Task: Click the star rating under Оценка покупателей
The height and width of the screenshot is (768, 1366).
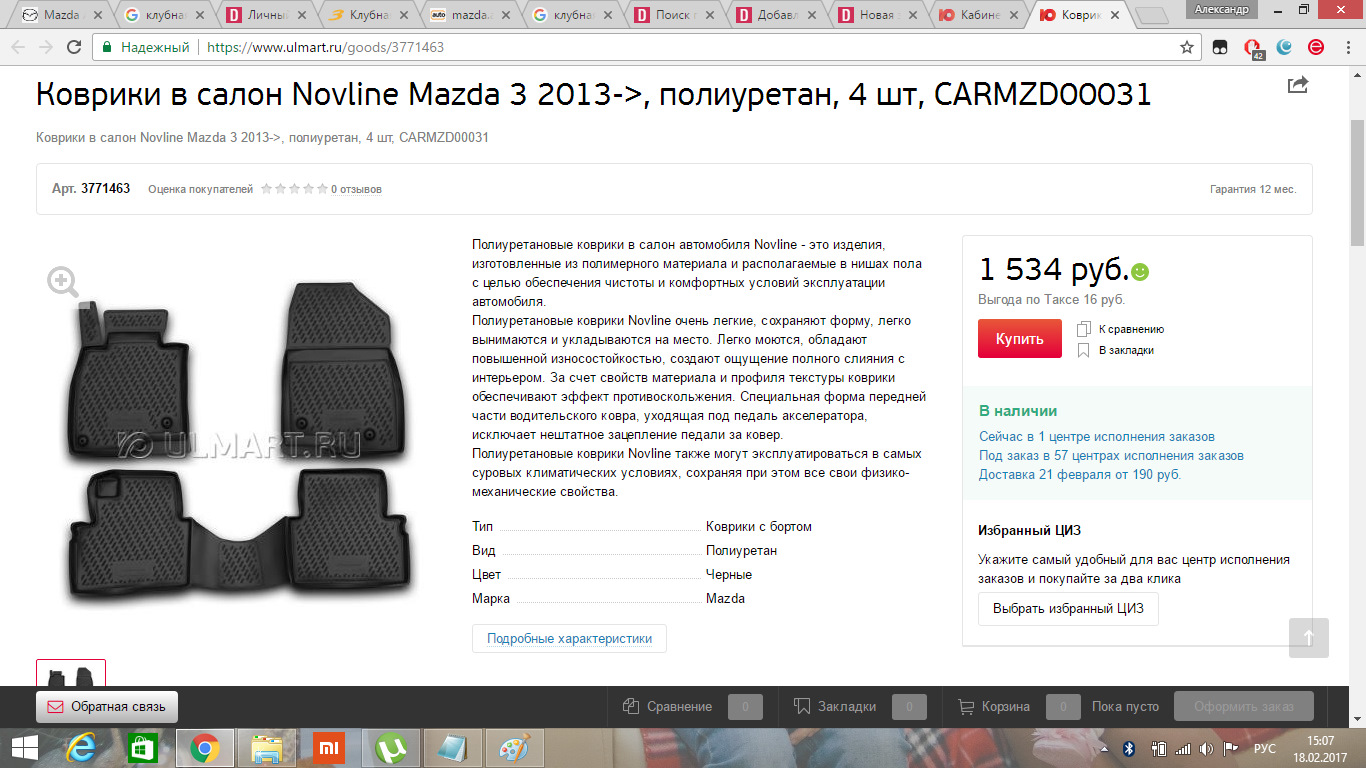Action: click(294, 189)
